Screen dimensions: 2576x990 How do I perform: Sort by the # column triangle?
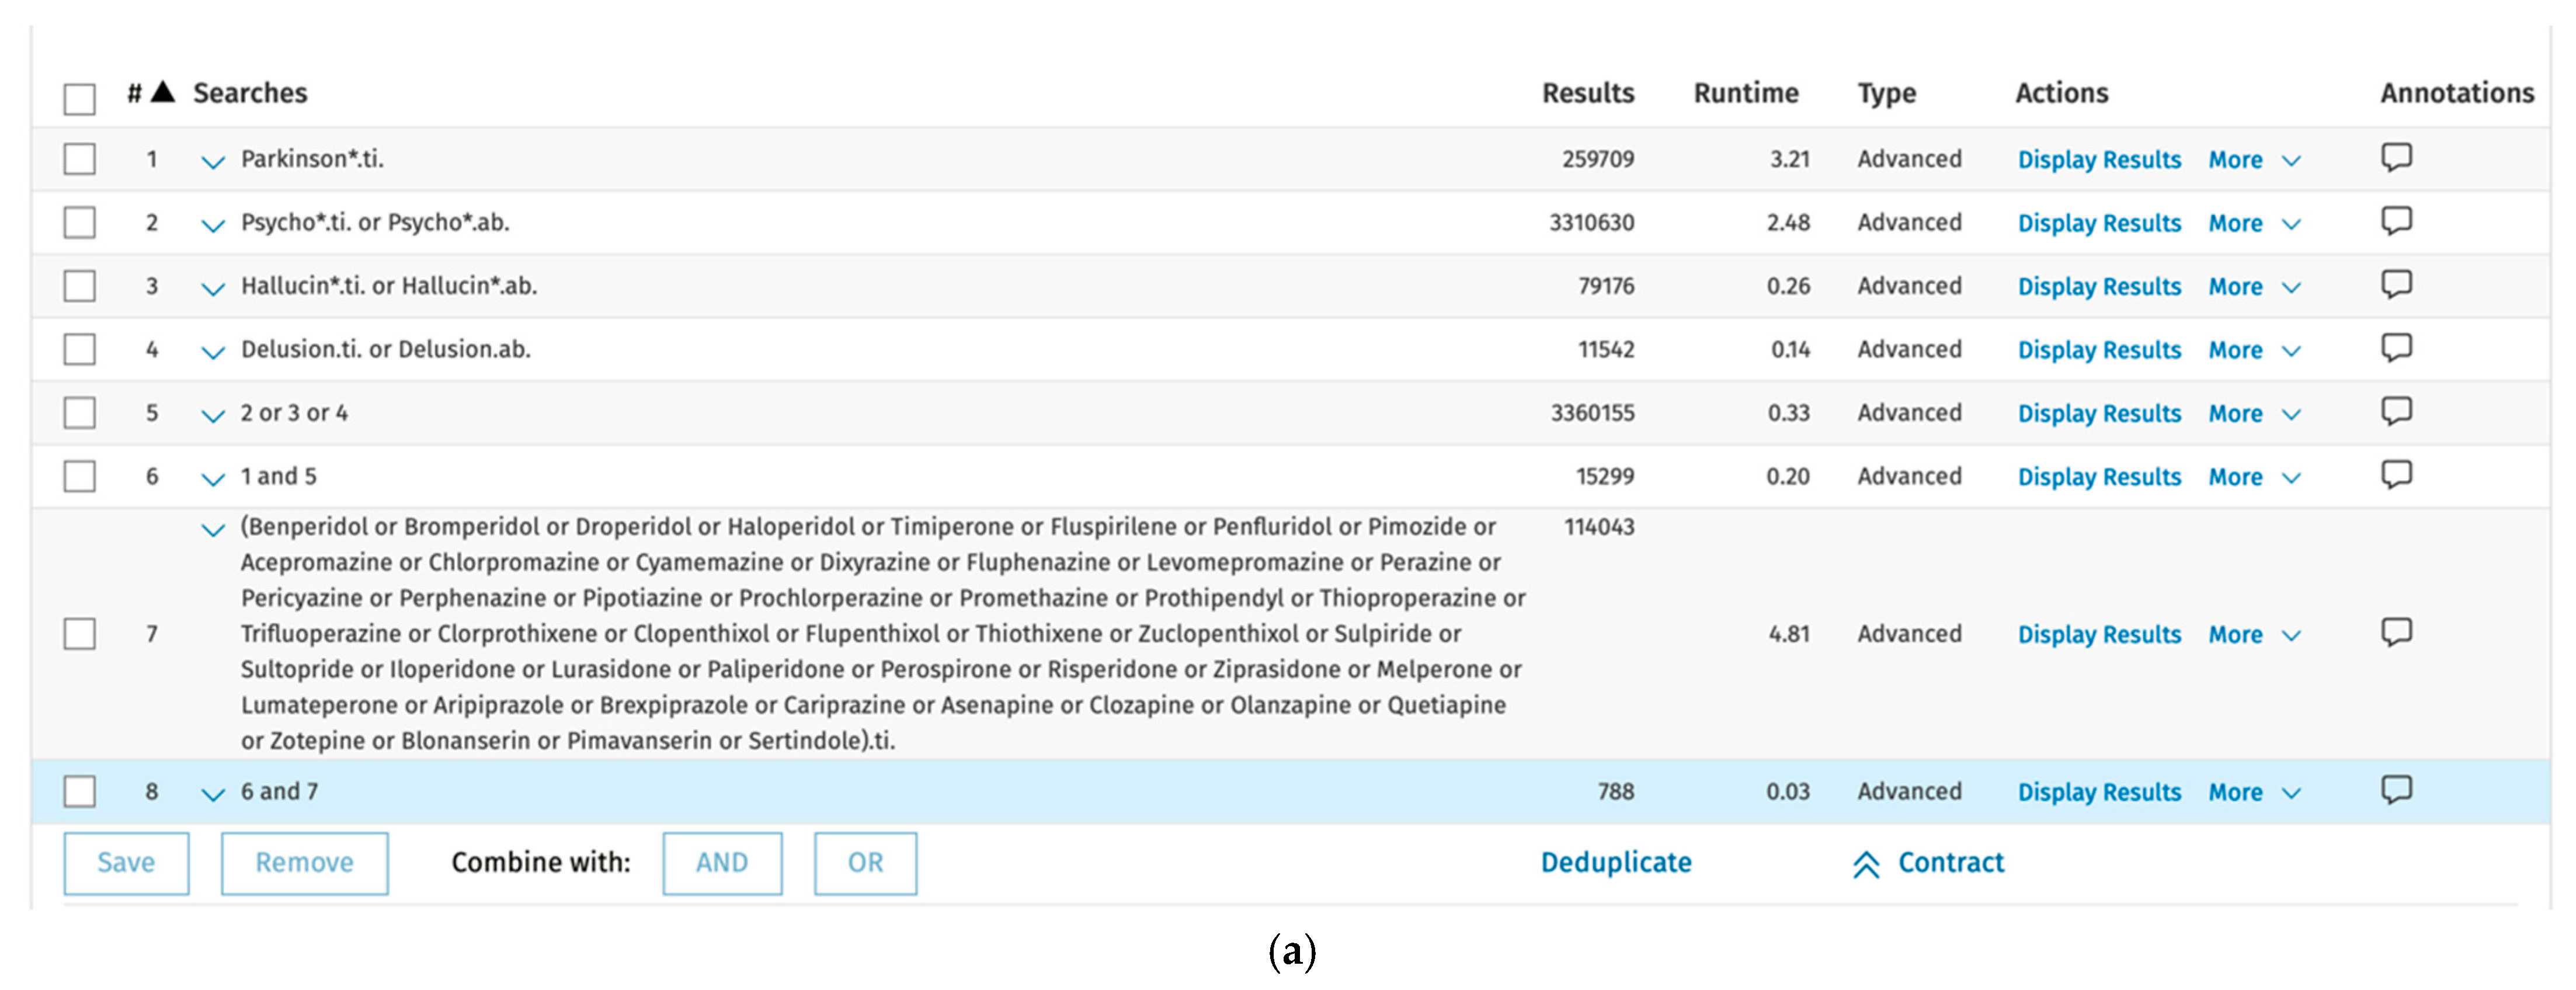[x=163, y=93]
